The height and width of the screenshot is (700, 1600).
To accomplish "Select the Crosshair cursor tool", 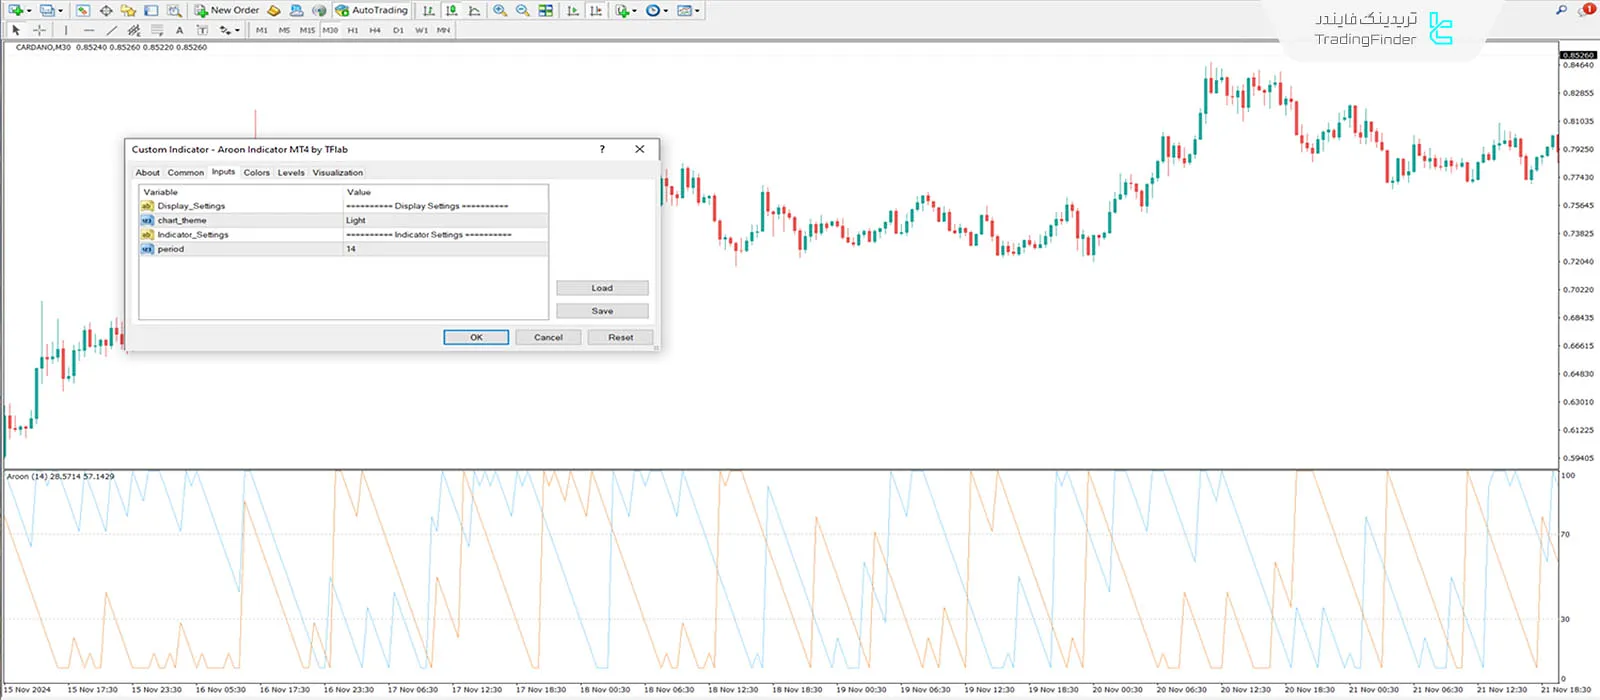I will pos(40,30).
